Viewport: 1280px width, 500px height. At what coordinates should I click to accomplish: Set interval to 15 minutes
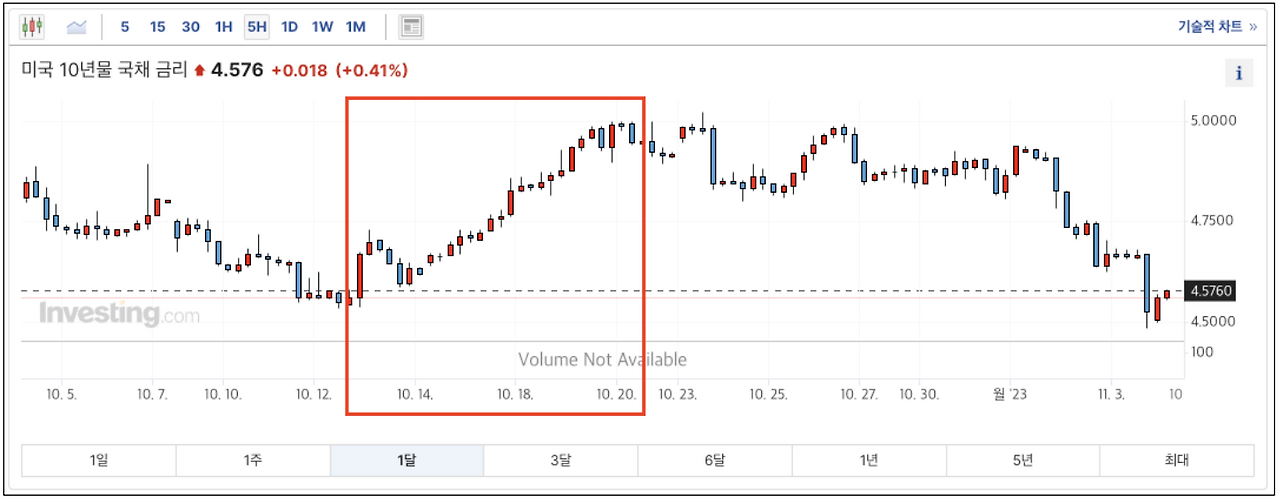157,27
